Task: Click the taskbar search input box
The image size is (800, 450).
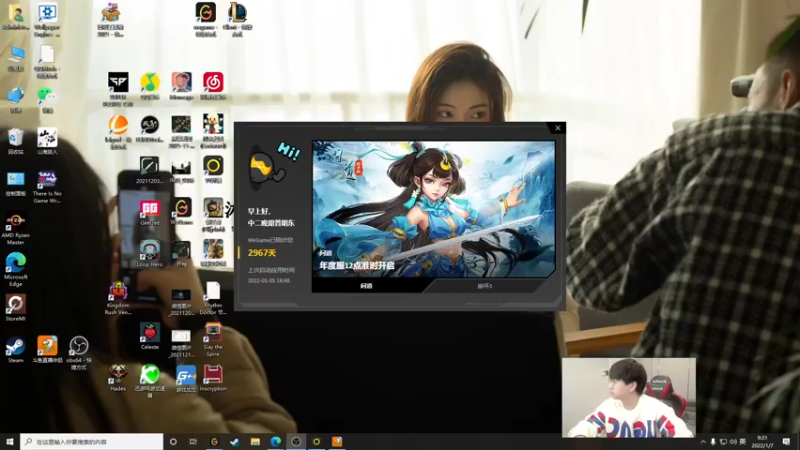Action: [92, 441]
